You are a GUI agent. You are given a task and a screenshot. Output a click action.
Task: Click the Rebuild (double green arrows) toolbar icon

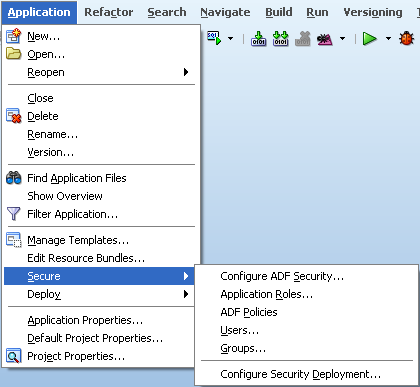pyautogui.click(x=280, y=38)
